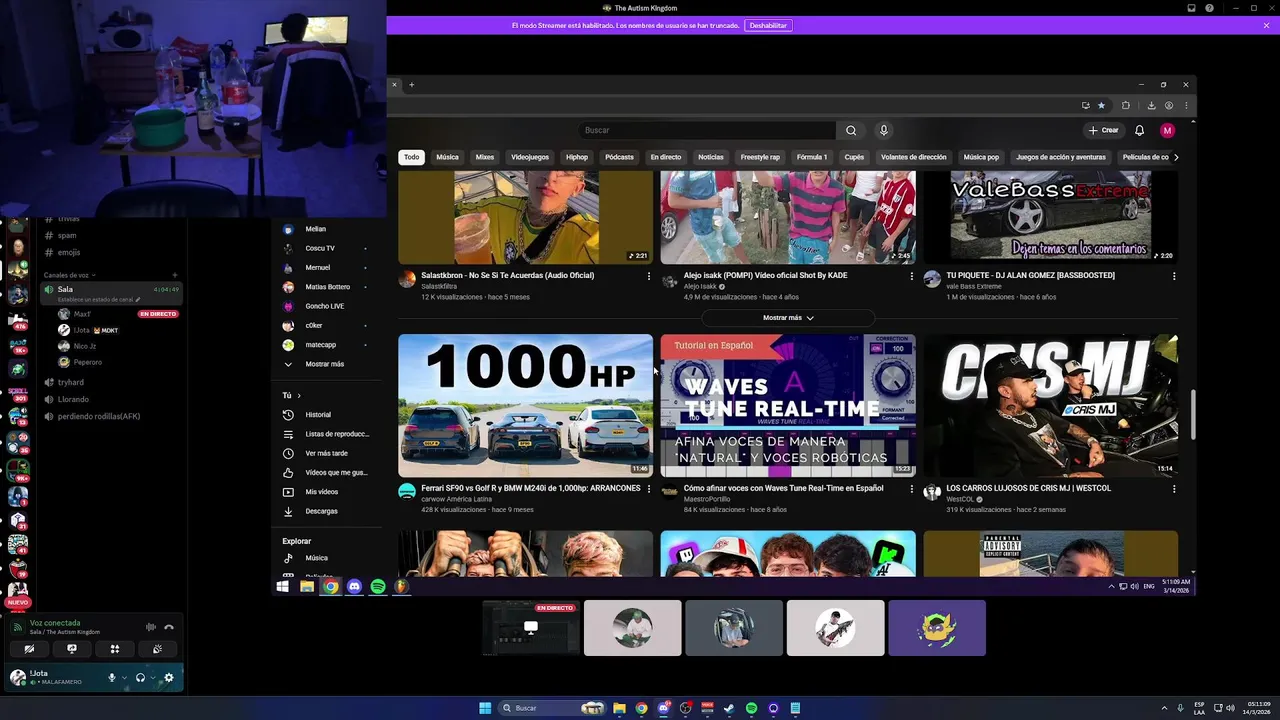This screenshot has width=1280, height=720.
Task: Expand subscriptions list with Mostrar más
Action: coord(326,364)
